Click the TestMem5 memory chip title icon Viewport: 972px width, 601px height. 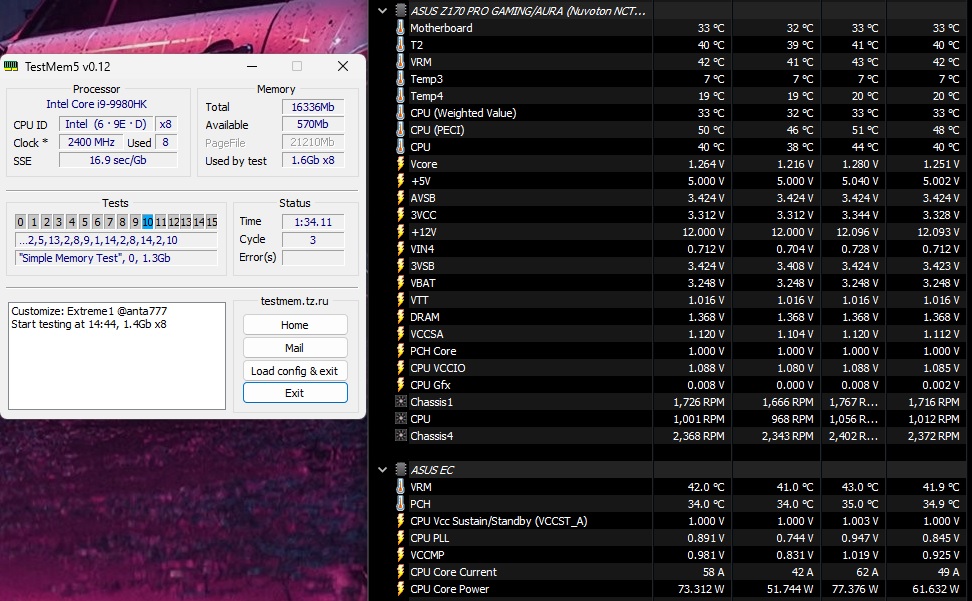[x=11, y=67]
